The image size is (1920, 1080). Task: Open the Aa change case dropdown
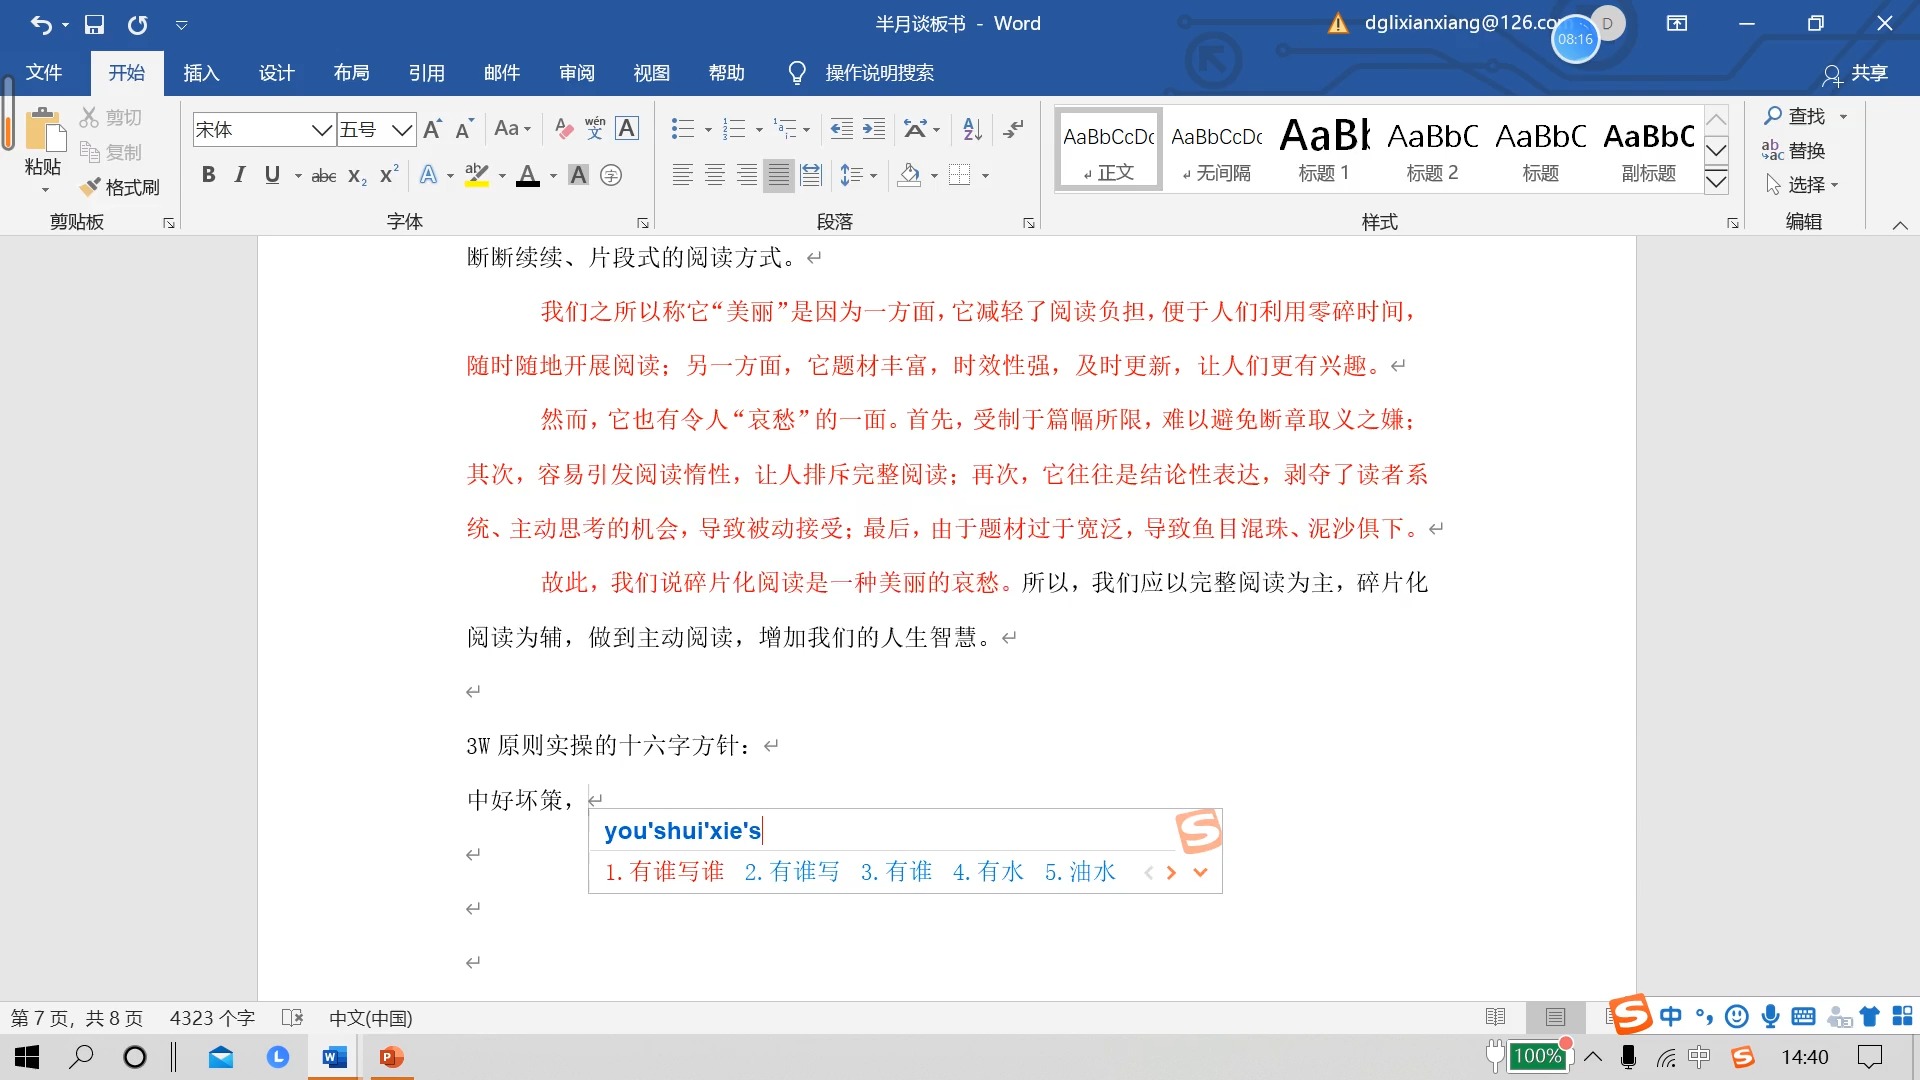pos(513,129)
